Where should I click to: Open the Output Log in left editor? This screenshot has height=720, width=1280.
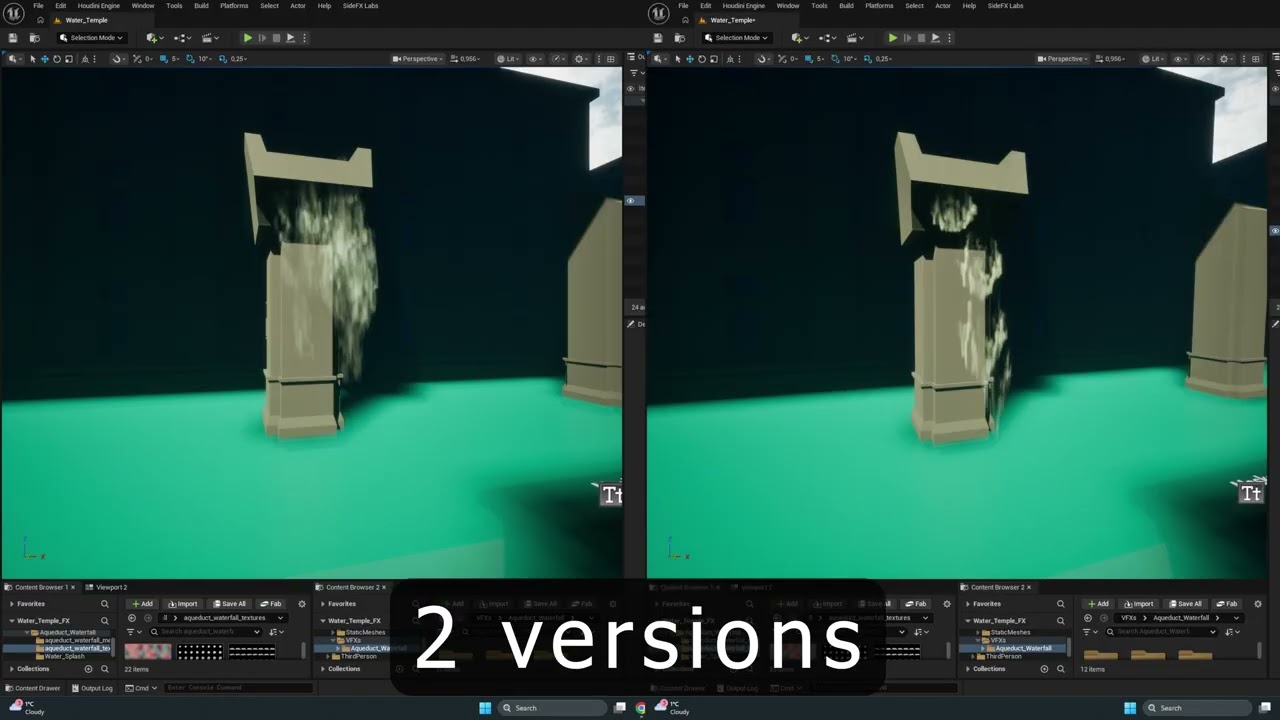click(x=92, y=688)
